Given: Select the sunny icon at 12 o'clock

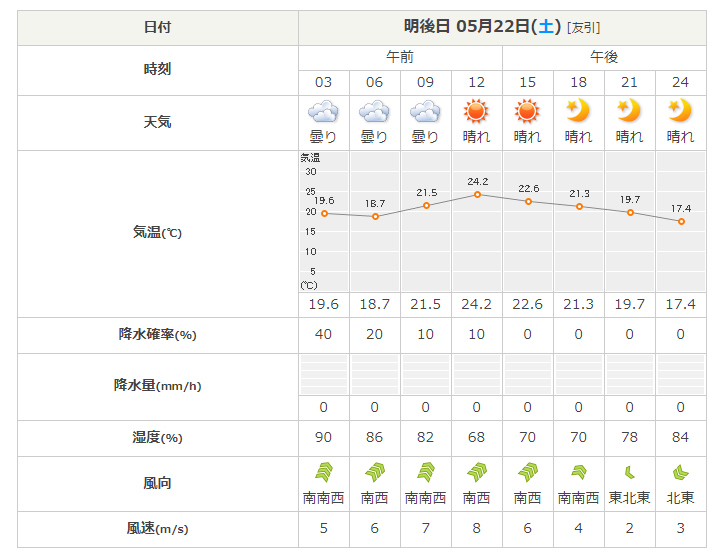Looking at the screenshot, I should point(476,111).
